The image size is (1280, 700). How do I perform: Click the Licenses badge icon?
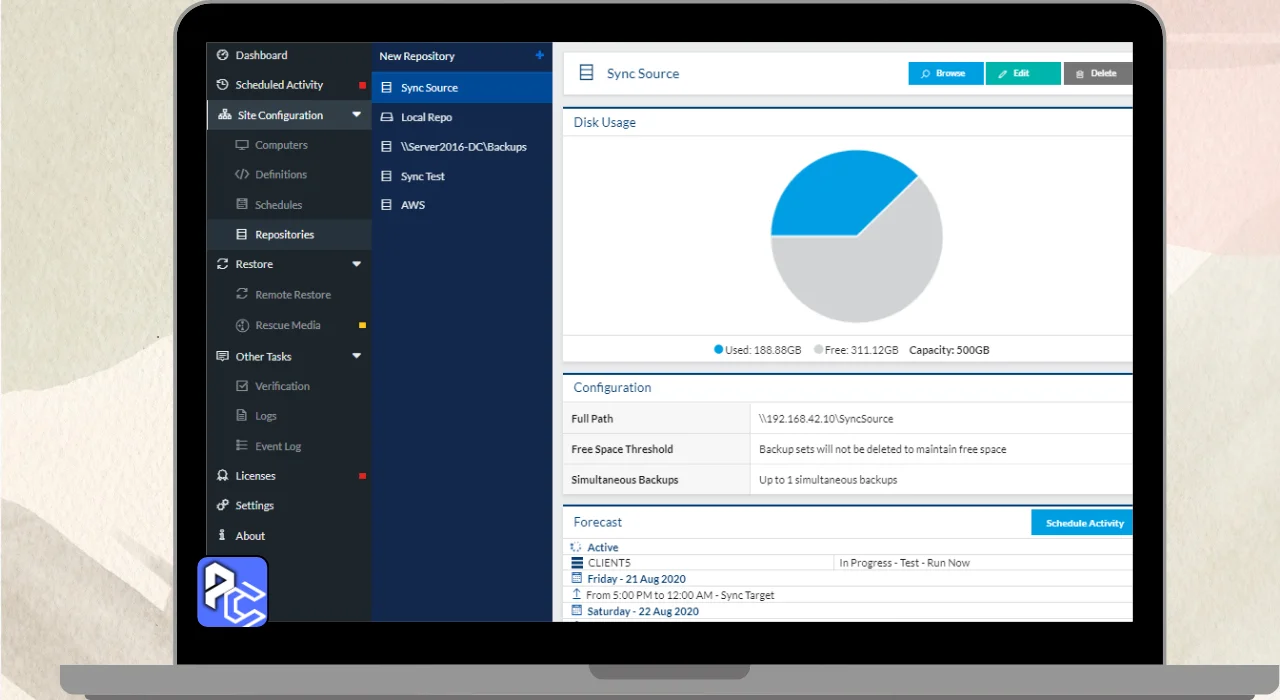[x=223, y=476]
